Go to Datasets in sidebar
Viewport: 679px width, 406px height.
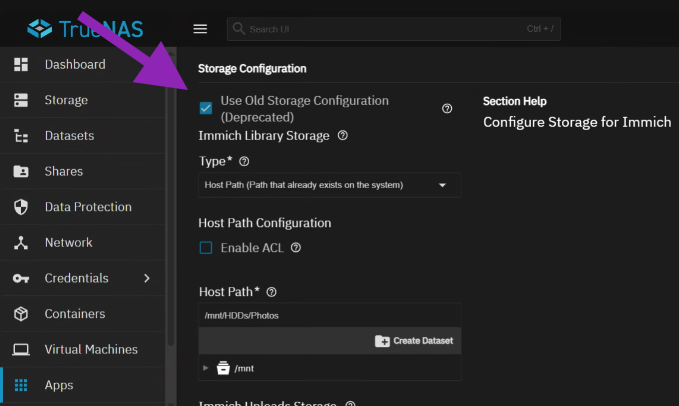pyautogui.click(x=69, y=136)
